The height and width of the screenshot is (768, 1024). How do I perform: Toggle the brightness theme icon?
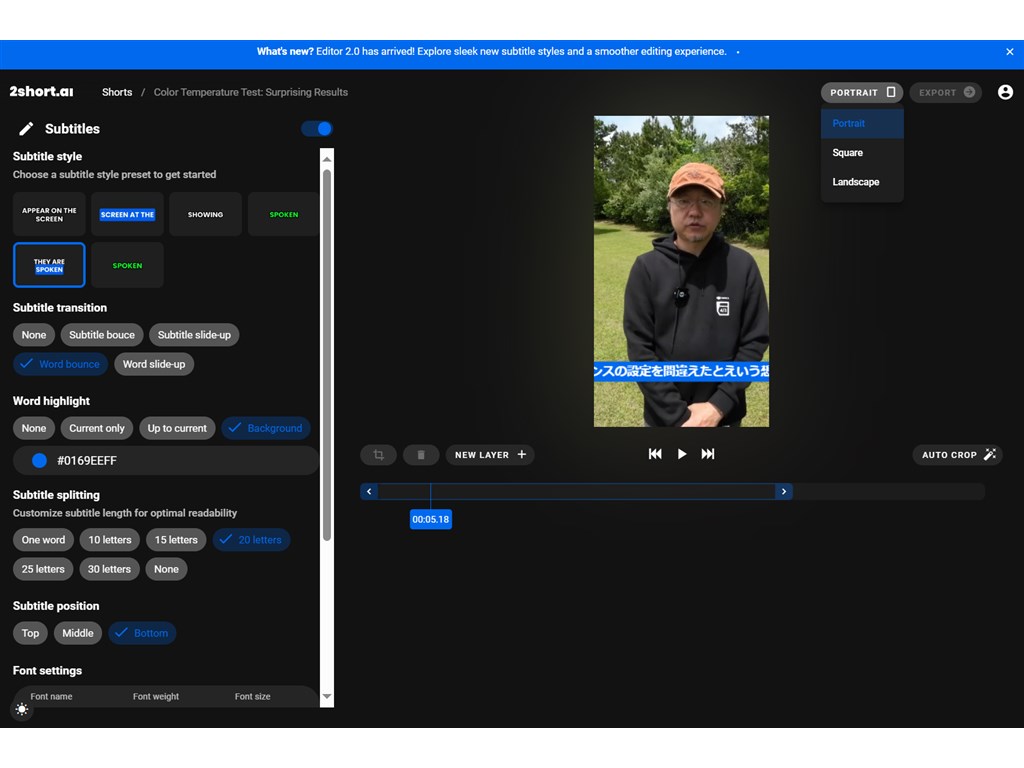coord(22,709)
